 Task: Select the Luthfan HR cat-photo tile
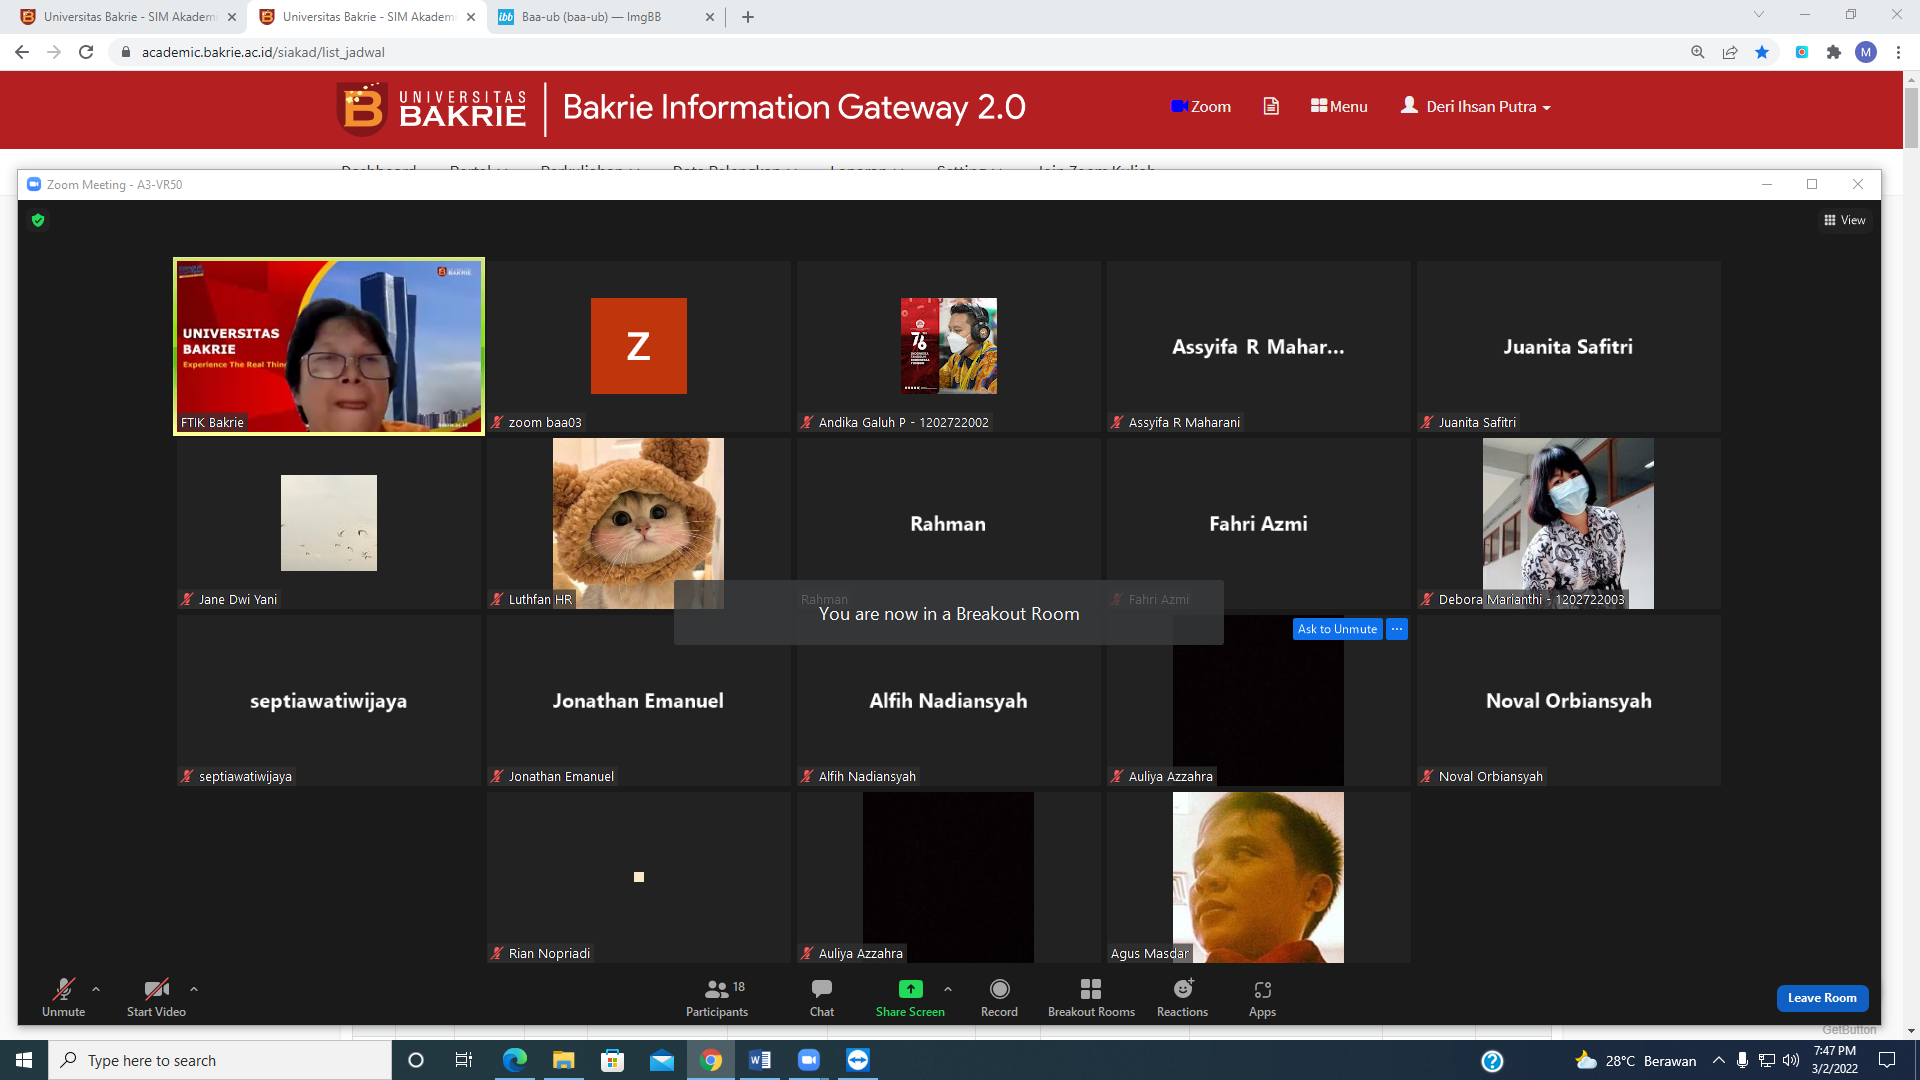(638, 523)
